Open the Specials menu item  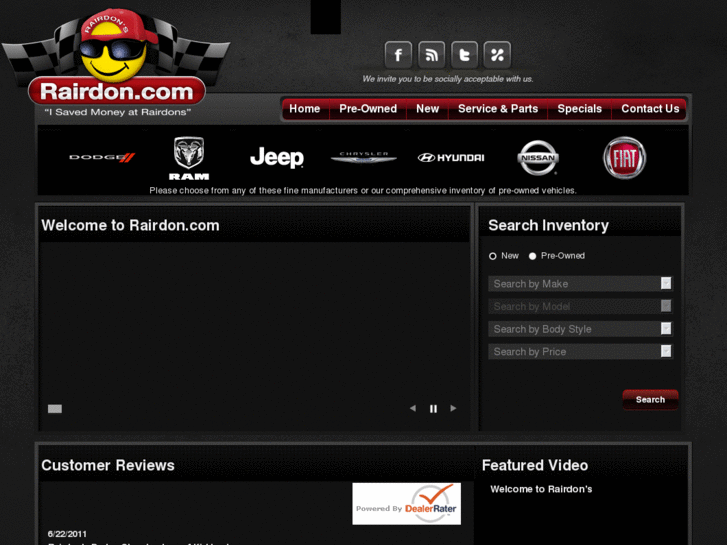tap(580, 109)
